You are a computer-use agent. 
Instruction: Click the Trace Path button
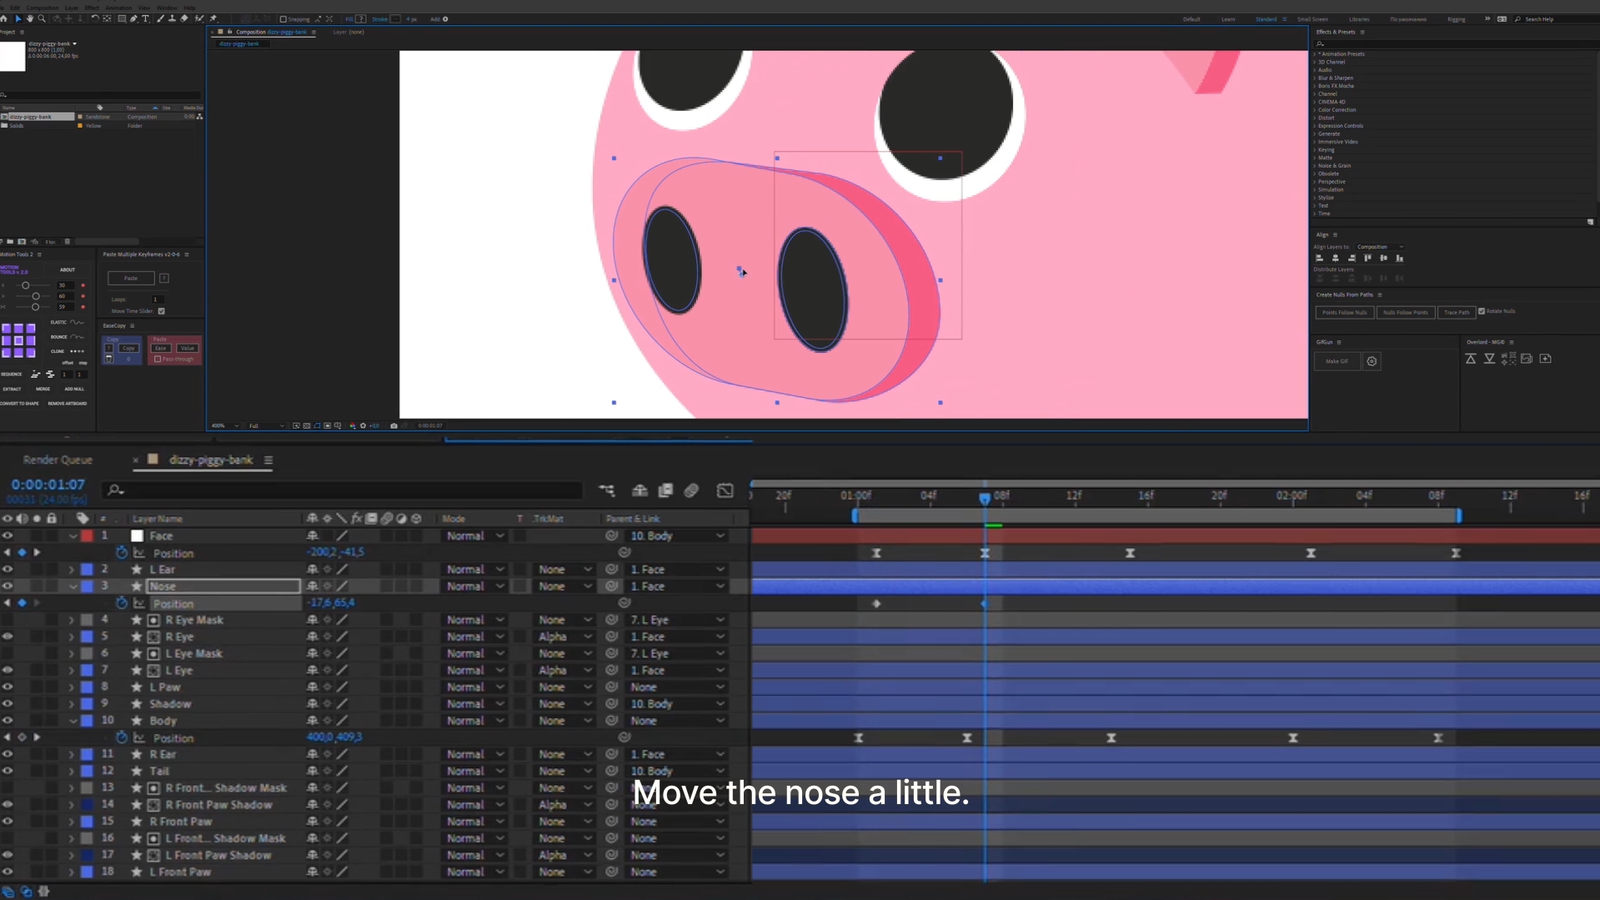click(1457, 312)
